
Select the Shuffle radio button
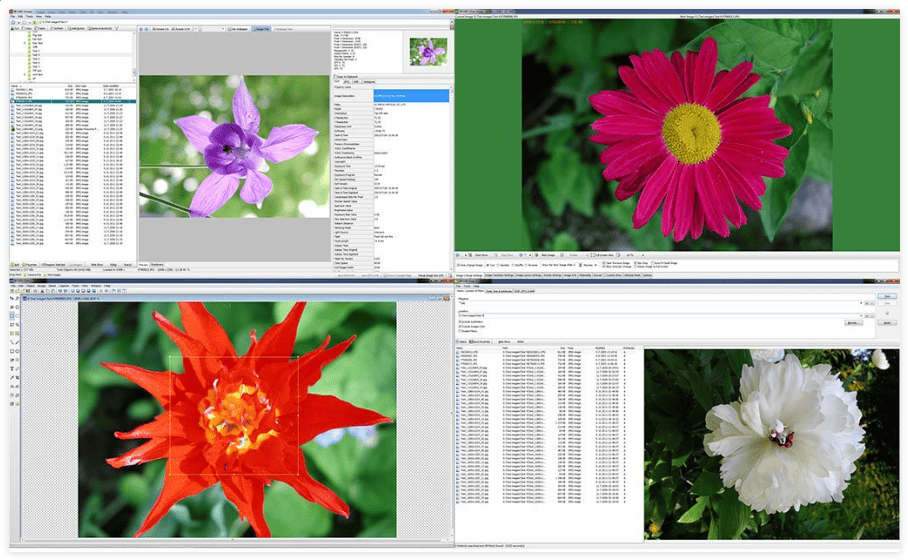click(x=513, y=265)
